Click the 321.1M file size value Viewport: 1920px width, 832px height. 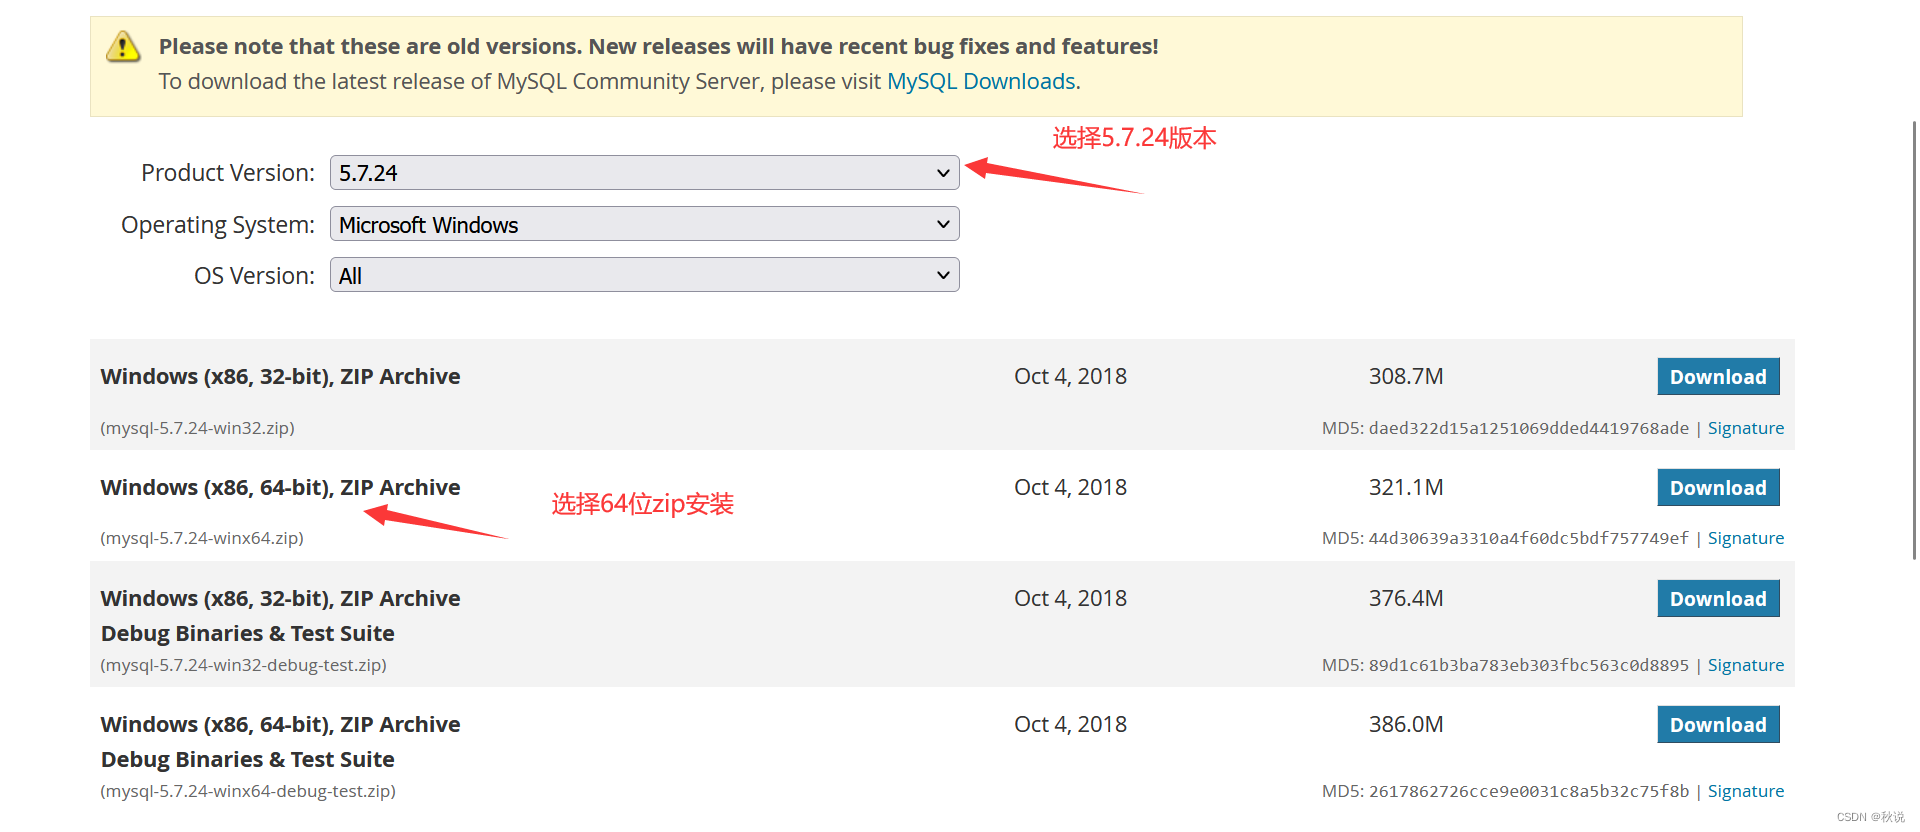point(1406,487)
